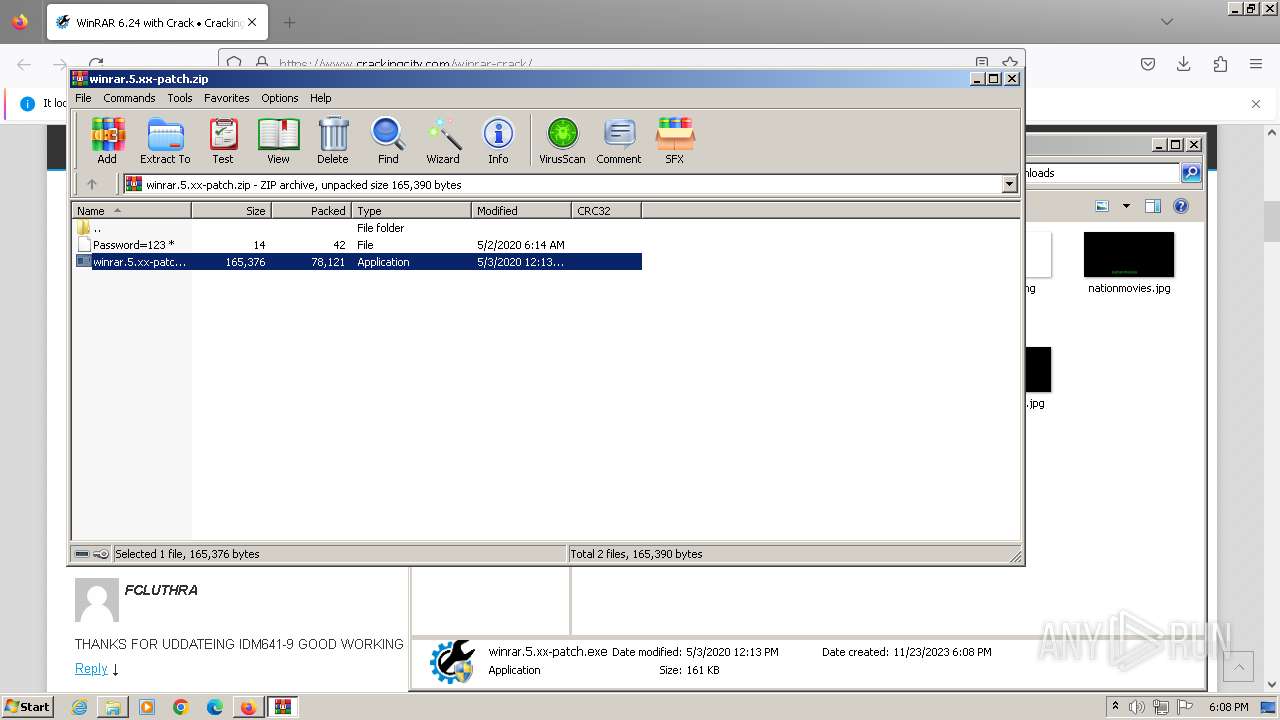Image resolution: width=1280 pixels, height=720 pixels.
Task: Go up one folder level in WinRAR
Action: [x=92, y=184]
